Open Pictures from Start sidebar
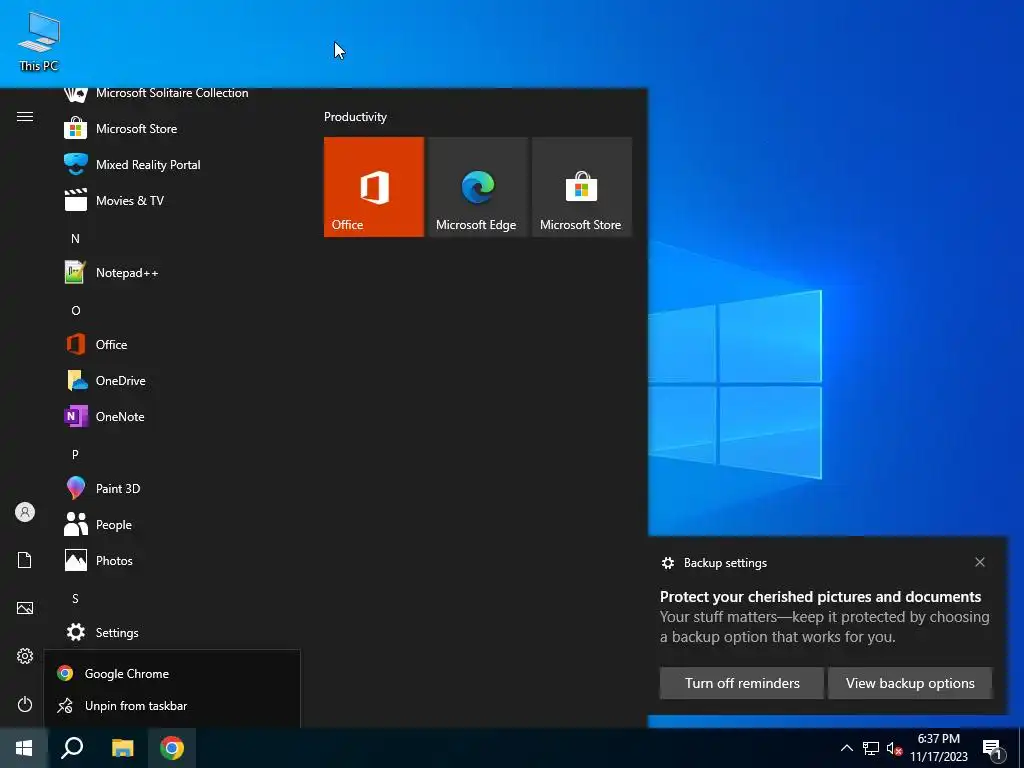This screenshot has width=1024, height=768. tap(25, 608)
